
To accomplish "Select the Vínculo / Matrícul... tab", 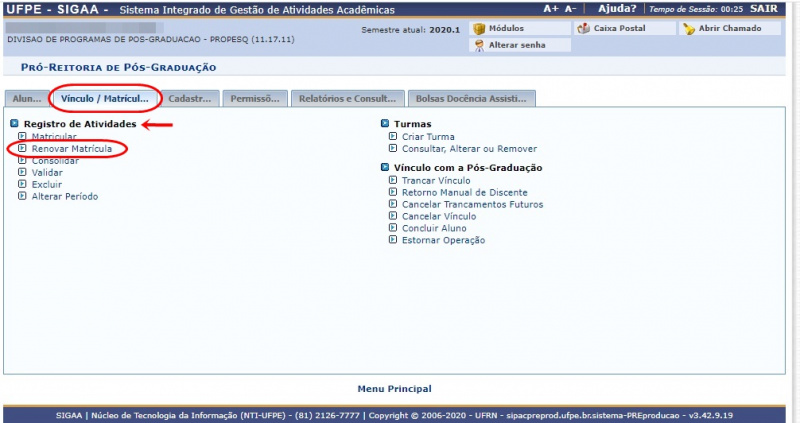I will click(x=105, y=99).
